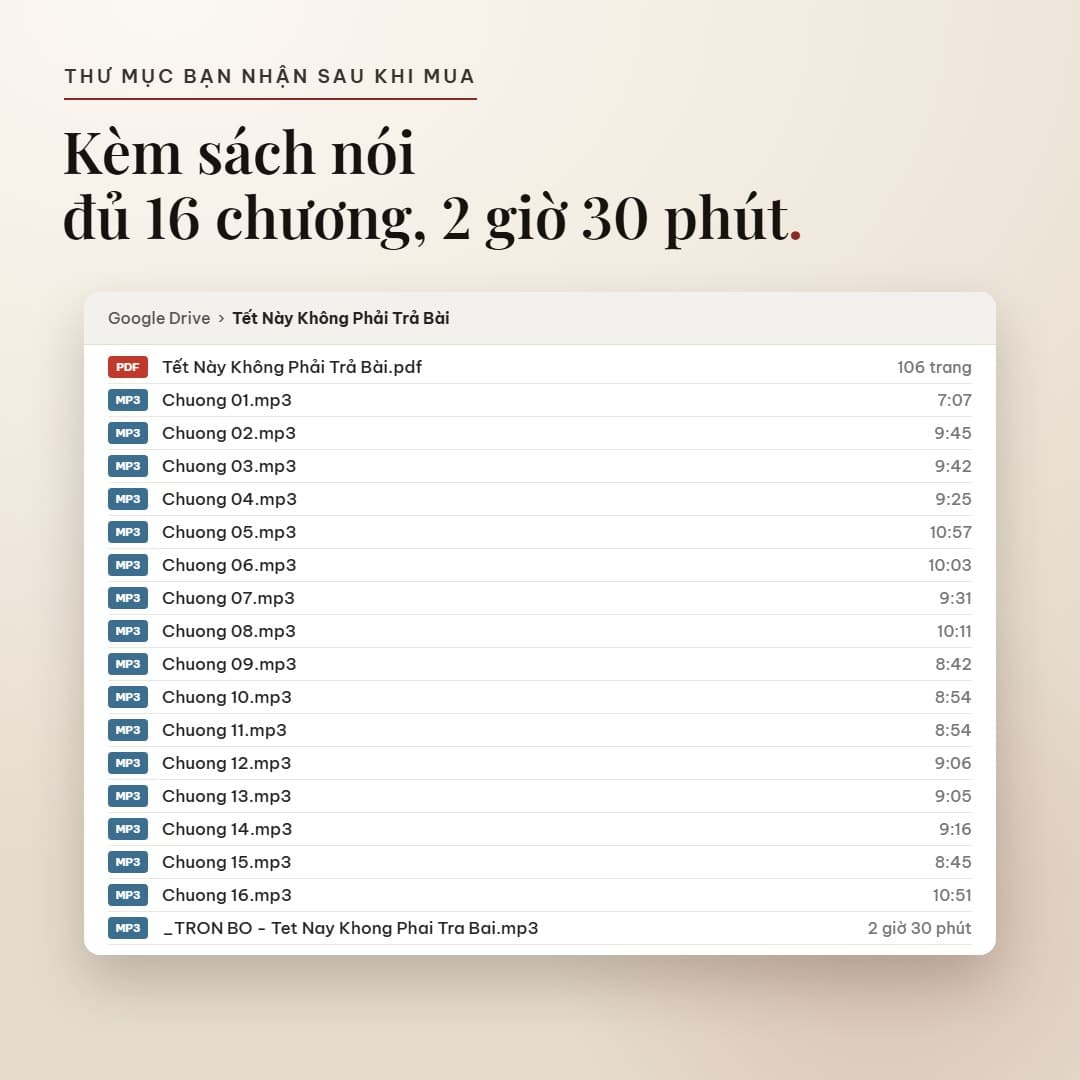Go to Google Drive in the breadcrumb
This screenshot has height=1080, width=1080.
point(159,318)
